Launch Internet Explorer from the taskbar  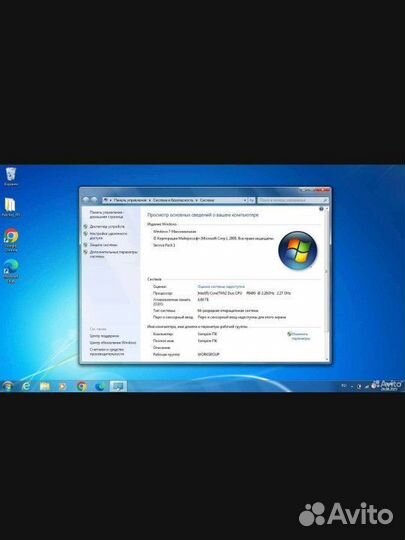tap(27, 386)
